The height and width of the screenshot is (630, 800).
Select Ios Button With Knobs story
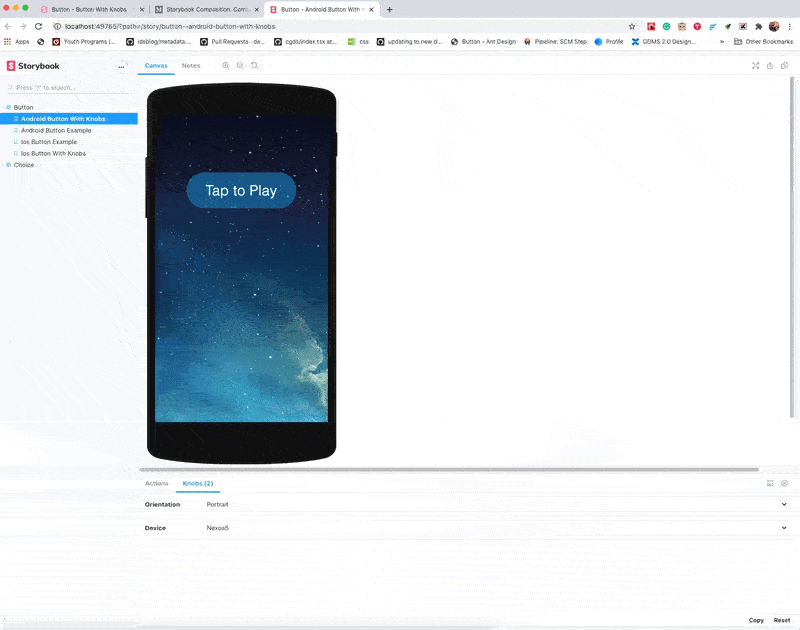(x=53, y=154)
